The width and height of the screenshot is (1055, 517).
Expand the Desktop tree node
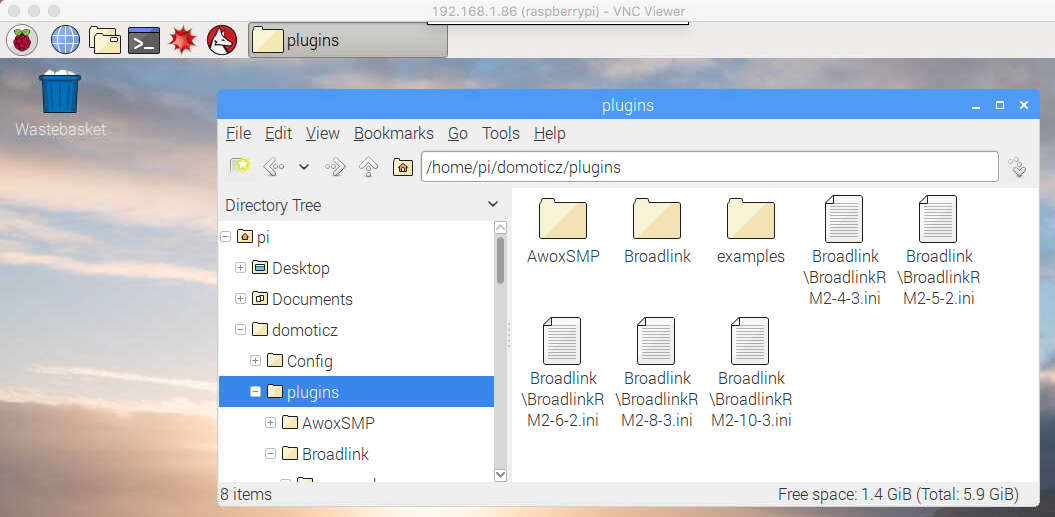point(240,268)
